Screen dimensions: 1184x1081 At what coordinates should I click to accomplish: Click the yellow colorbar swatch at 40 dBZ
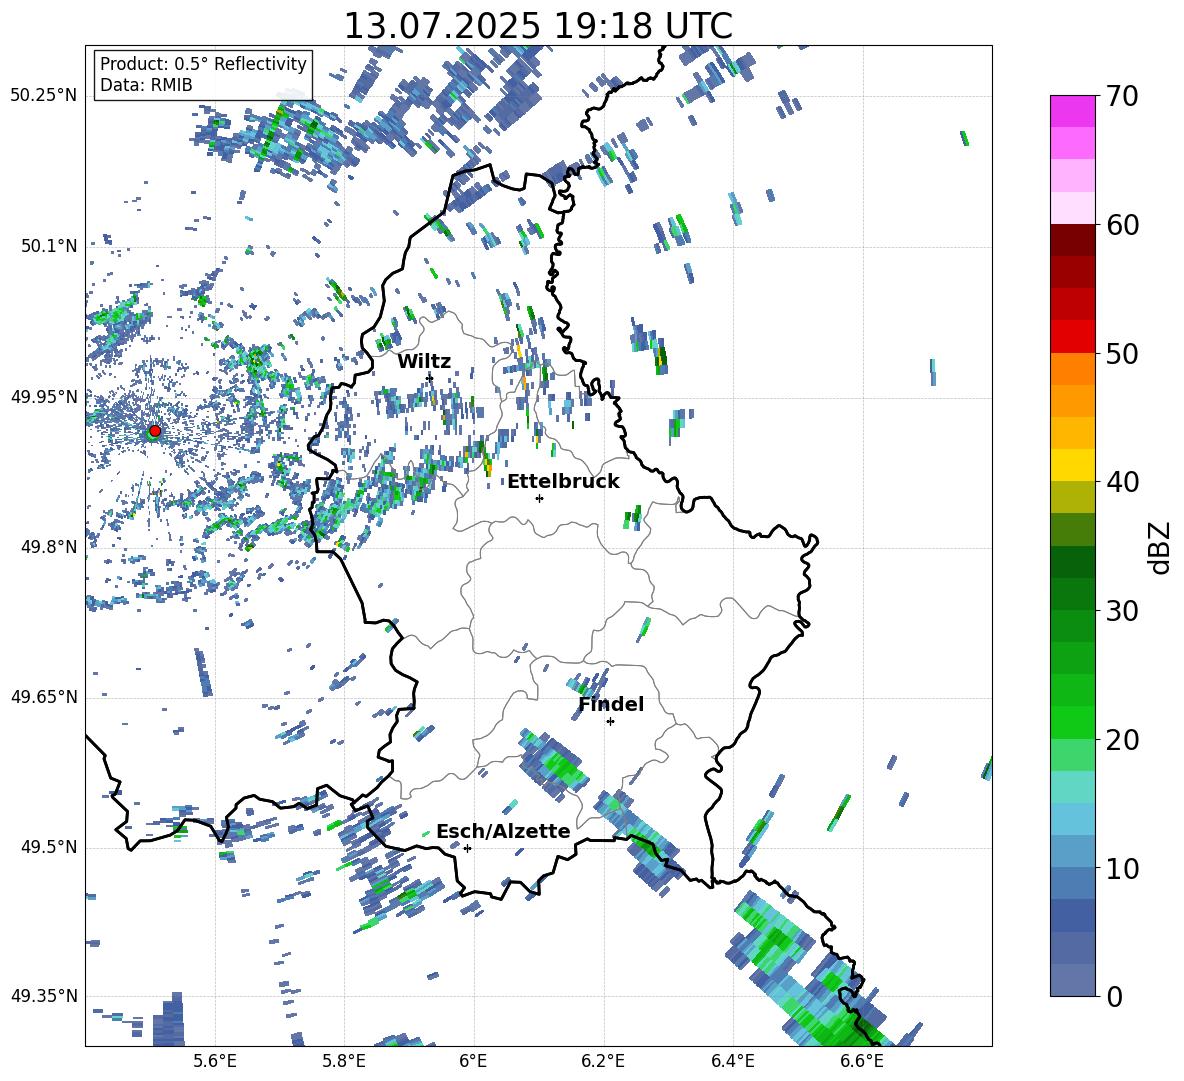pyautogui.click(x=1073, y=465)
